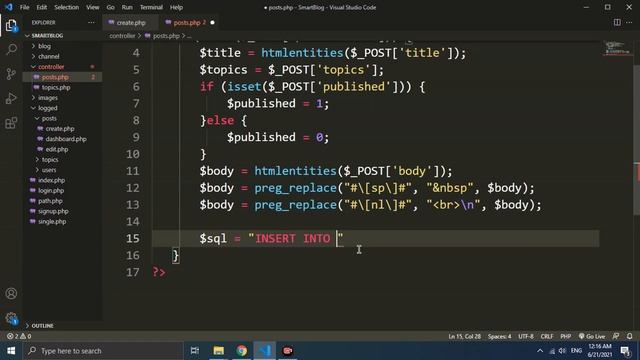Click the Go Live status button
Viewport: 640px width, 360px height.
click(592, 336)
